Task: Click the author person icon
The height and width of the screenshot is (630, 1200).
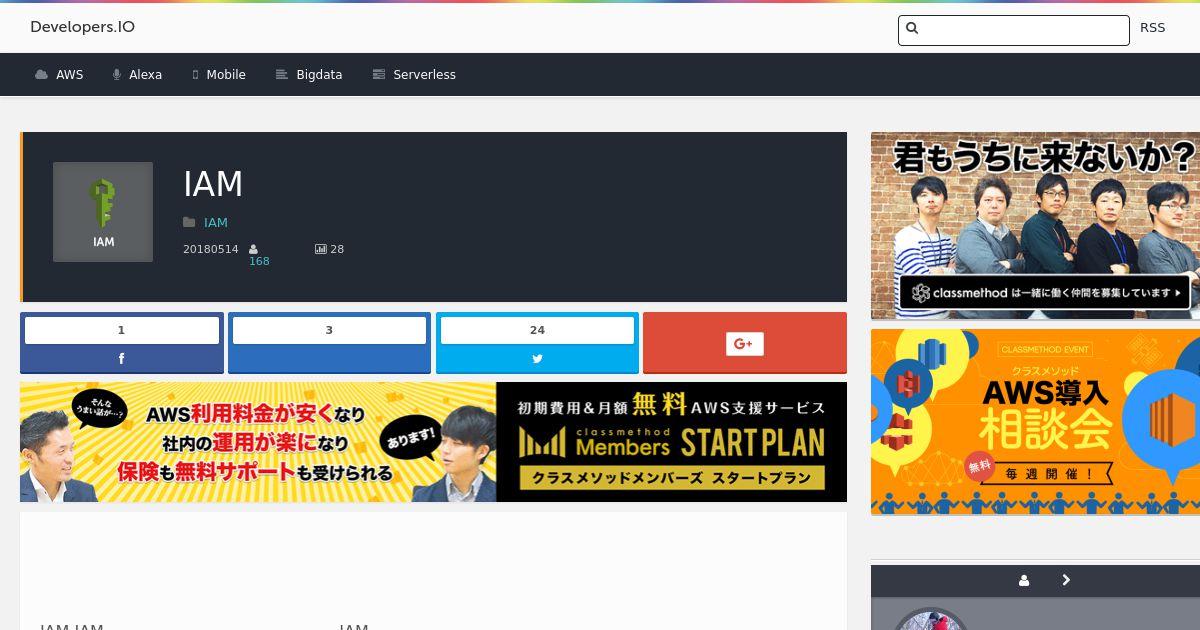Action: 254,249
